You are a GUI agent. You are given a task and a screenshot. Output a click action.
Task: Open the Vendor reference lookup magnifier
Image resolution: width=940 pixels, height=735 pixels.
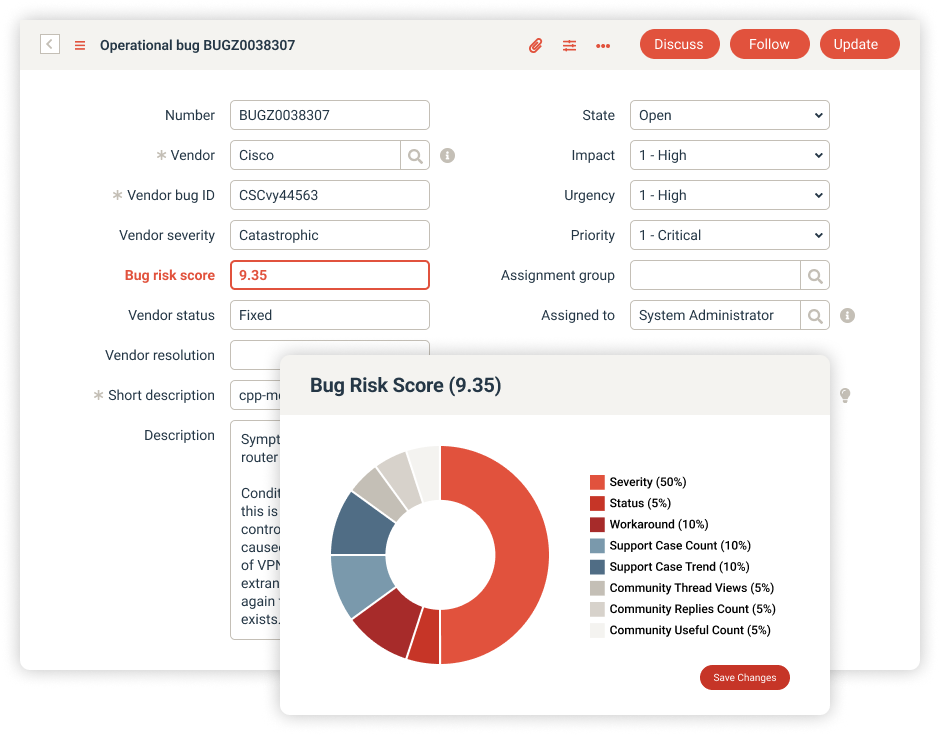(x=414, y=155)
